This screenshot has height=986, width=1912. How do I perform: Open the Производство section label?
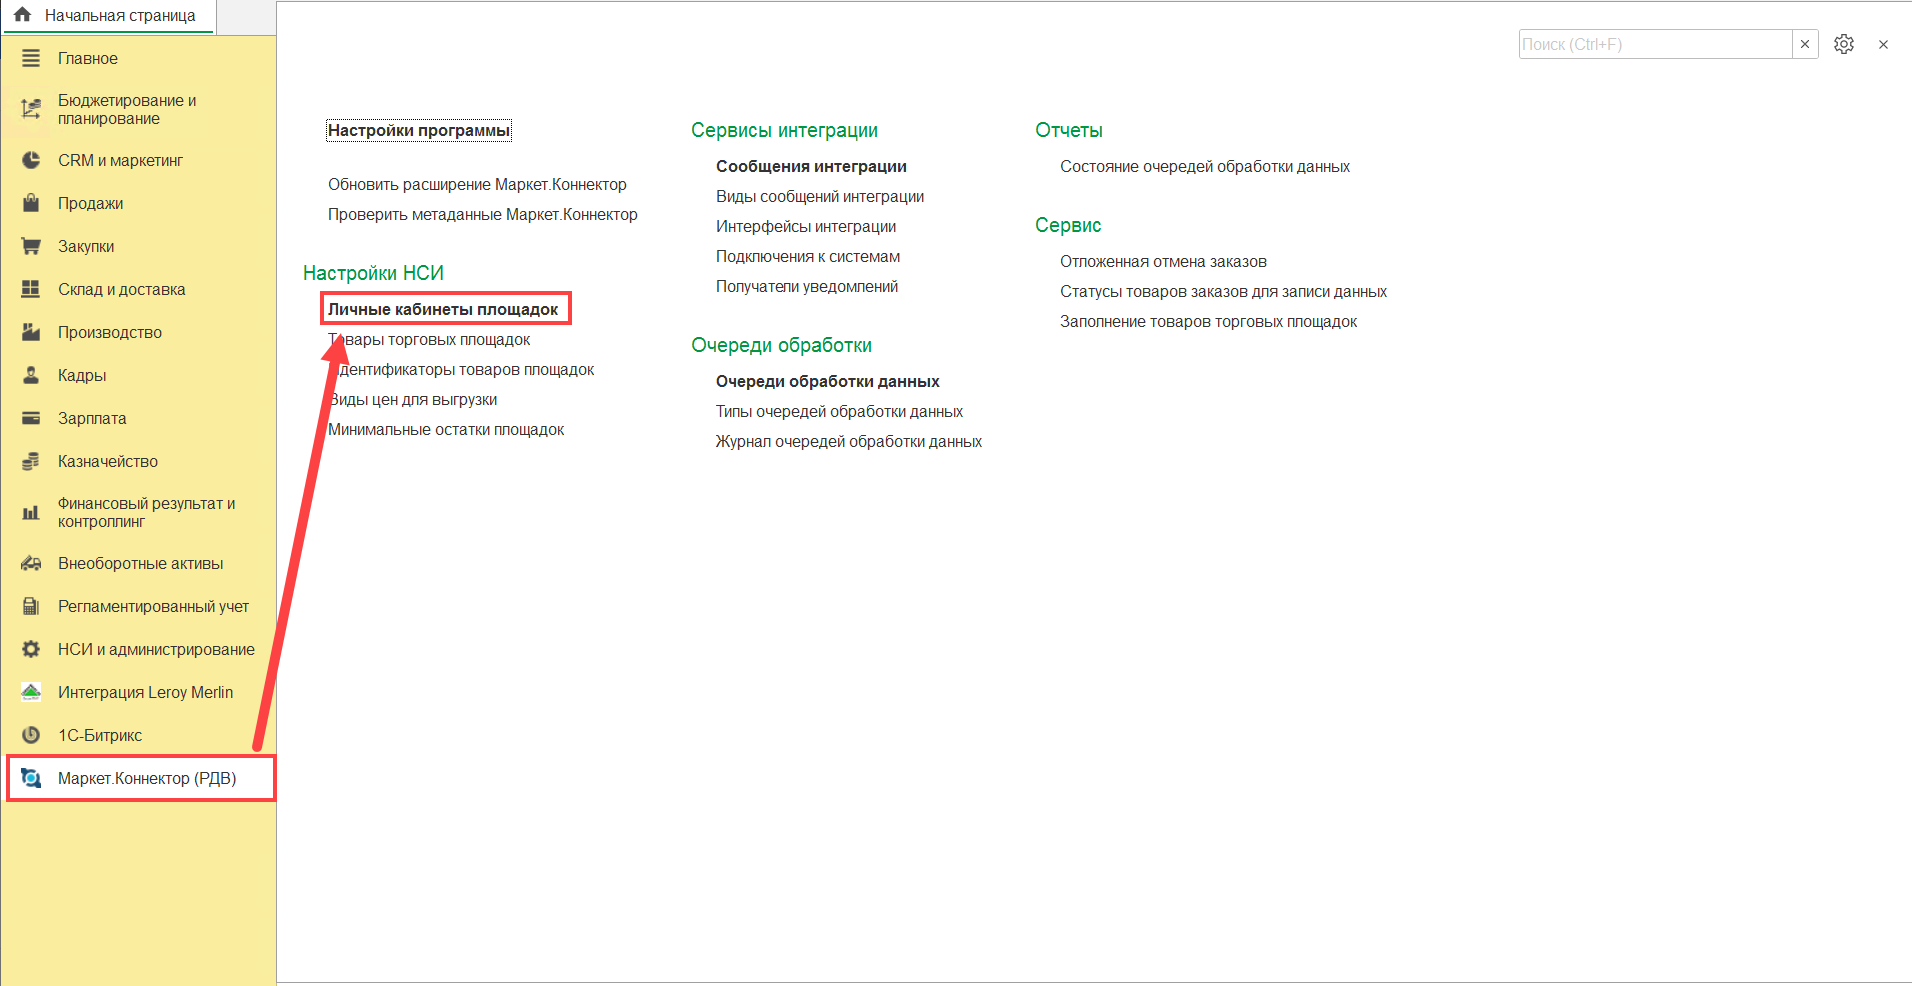[x=110, y=332]
